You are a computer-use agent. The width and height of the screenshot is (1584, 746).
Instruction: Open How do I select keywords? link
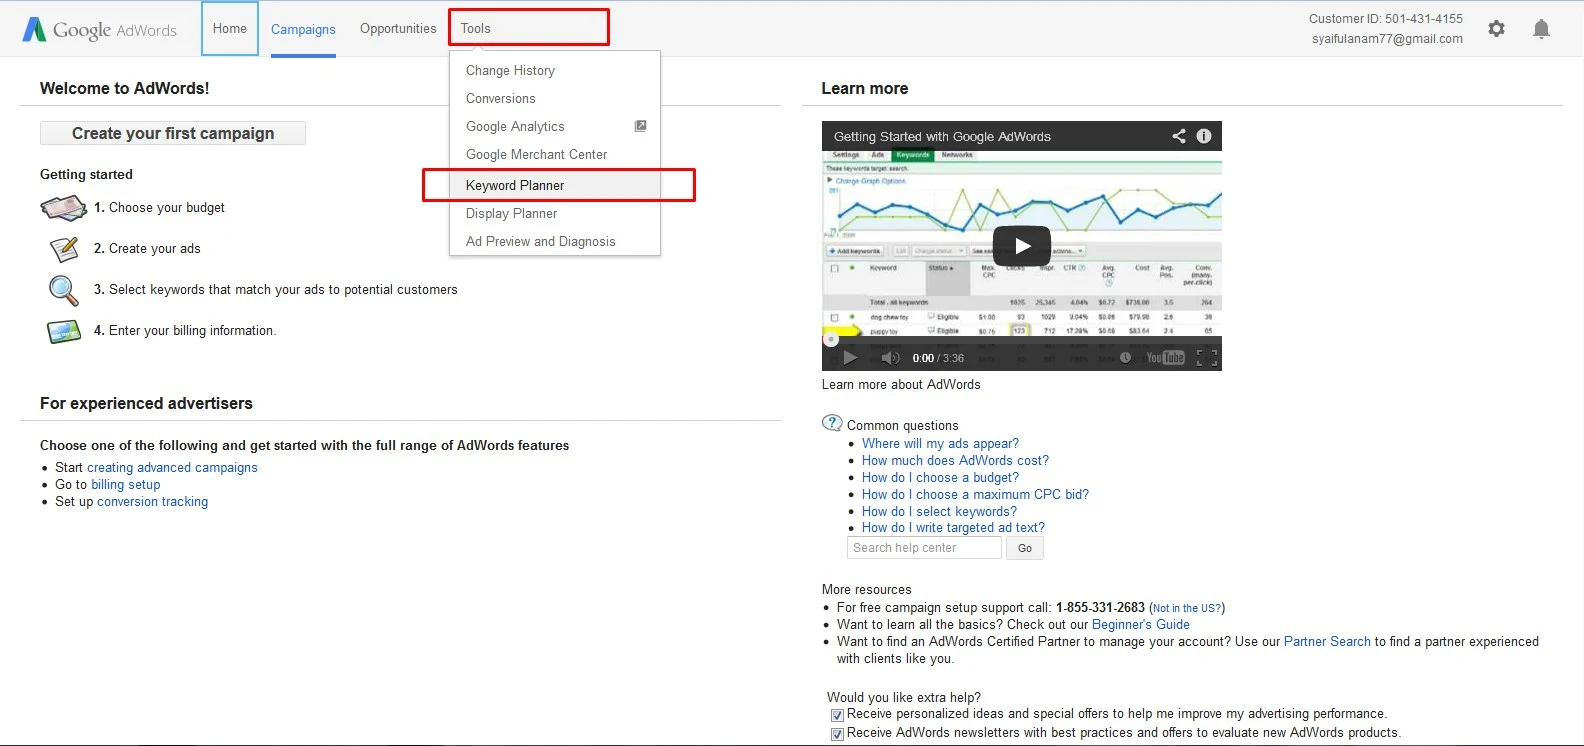coord(939,511)
